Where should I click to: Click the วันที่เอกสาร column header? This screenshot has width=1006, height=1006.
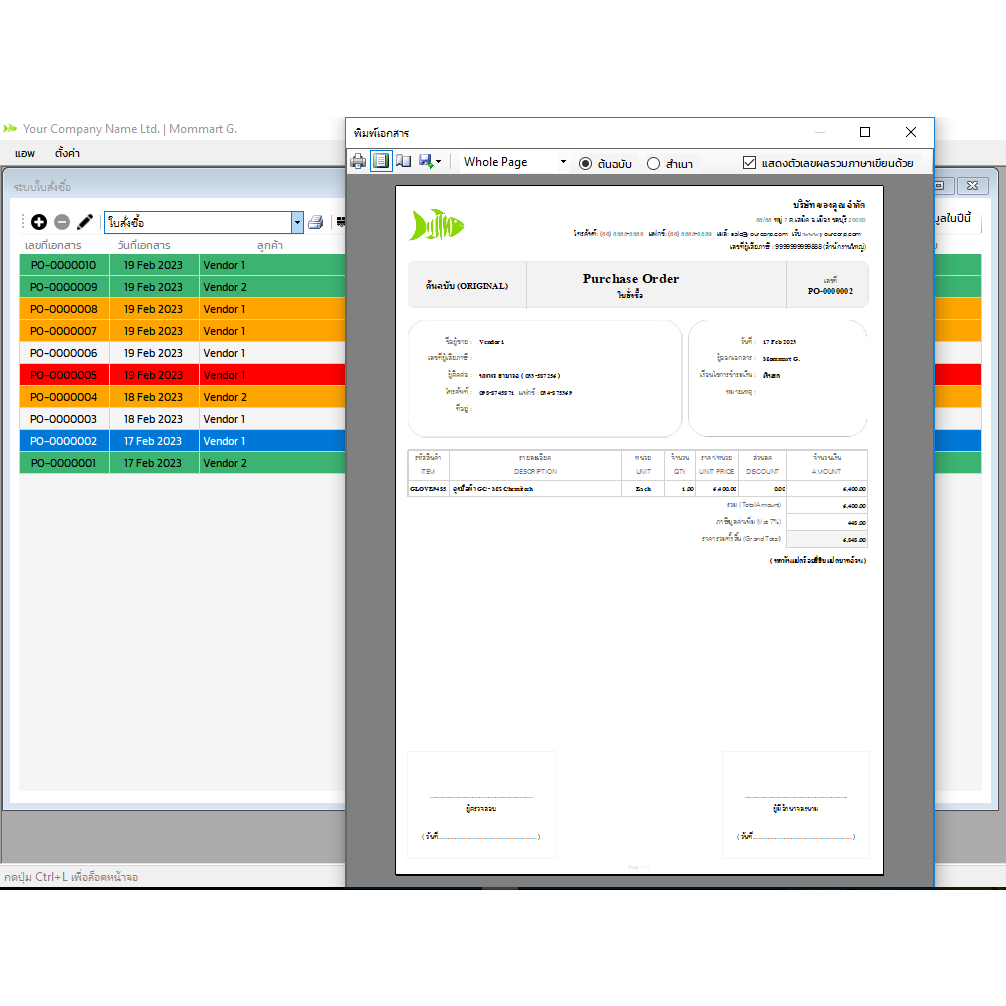click(144, 245)
